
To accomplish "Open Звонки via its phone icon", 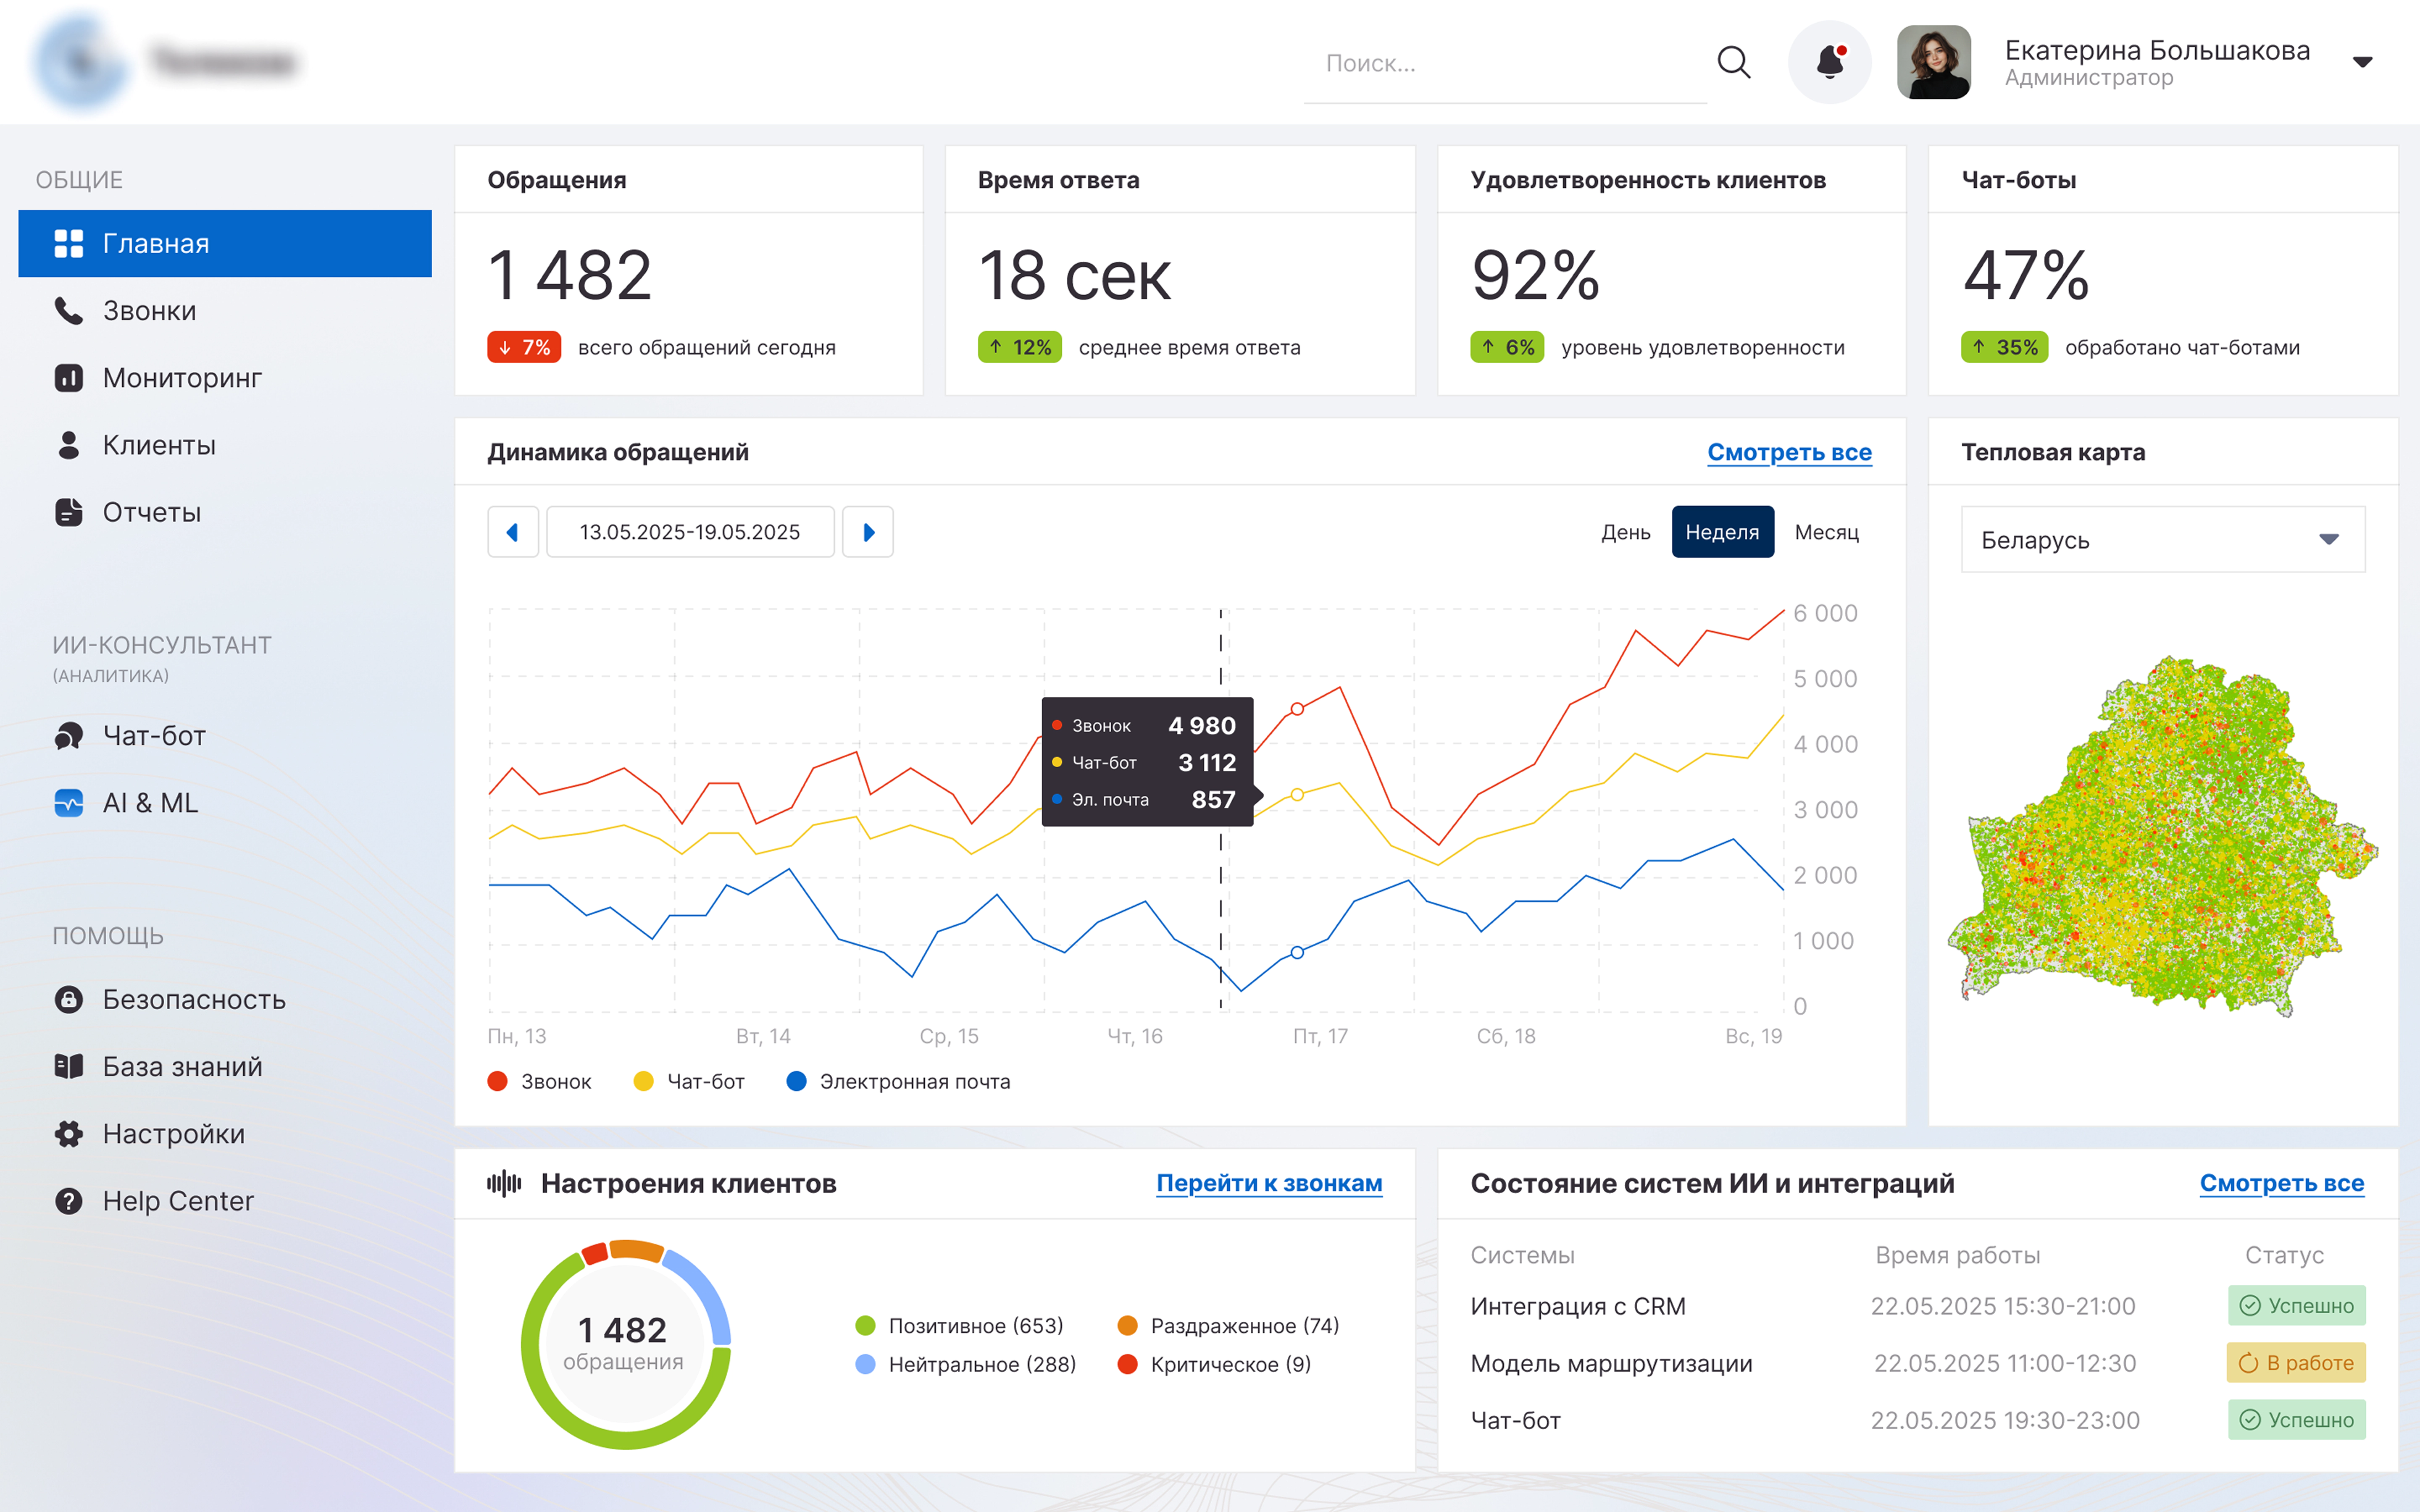I will pos(68,311).
